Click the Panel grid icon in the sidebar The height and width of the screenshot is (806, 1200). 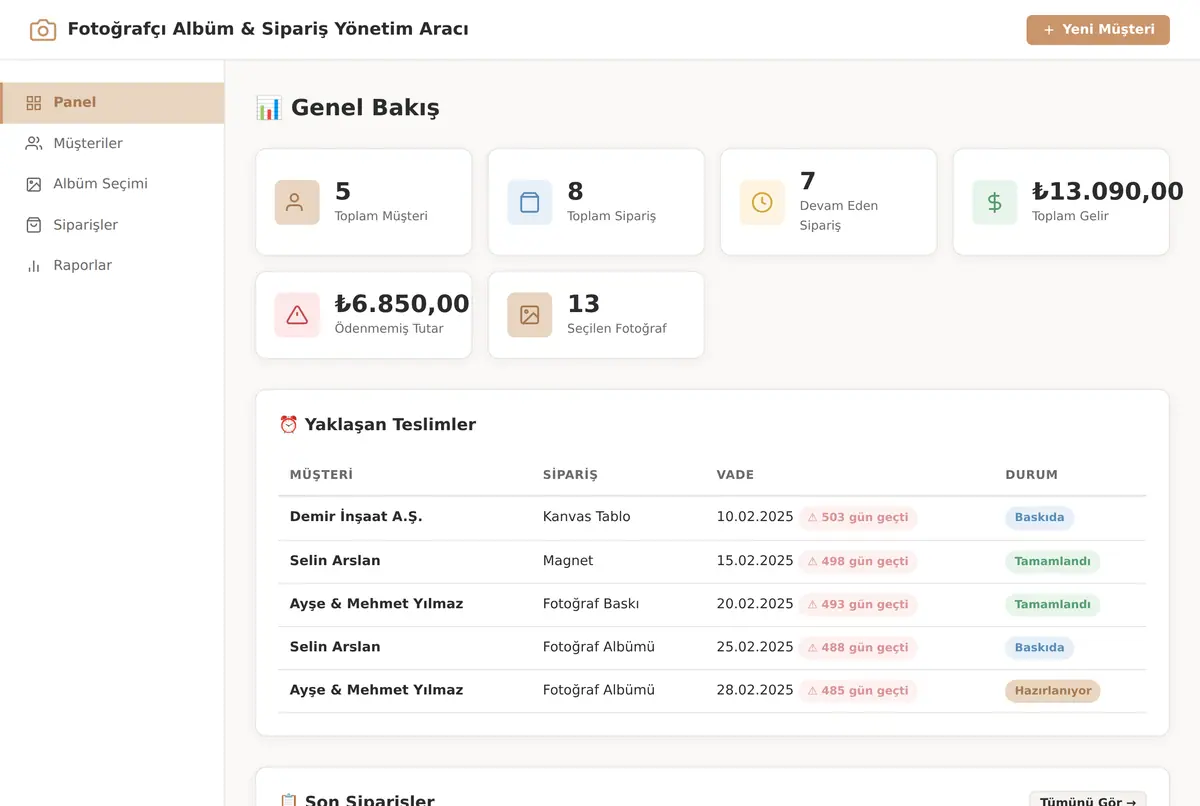[34, 103]
